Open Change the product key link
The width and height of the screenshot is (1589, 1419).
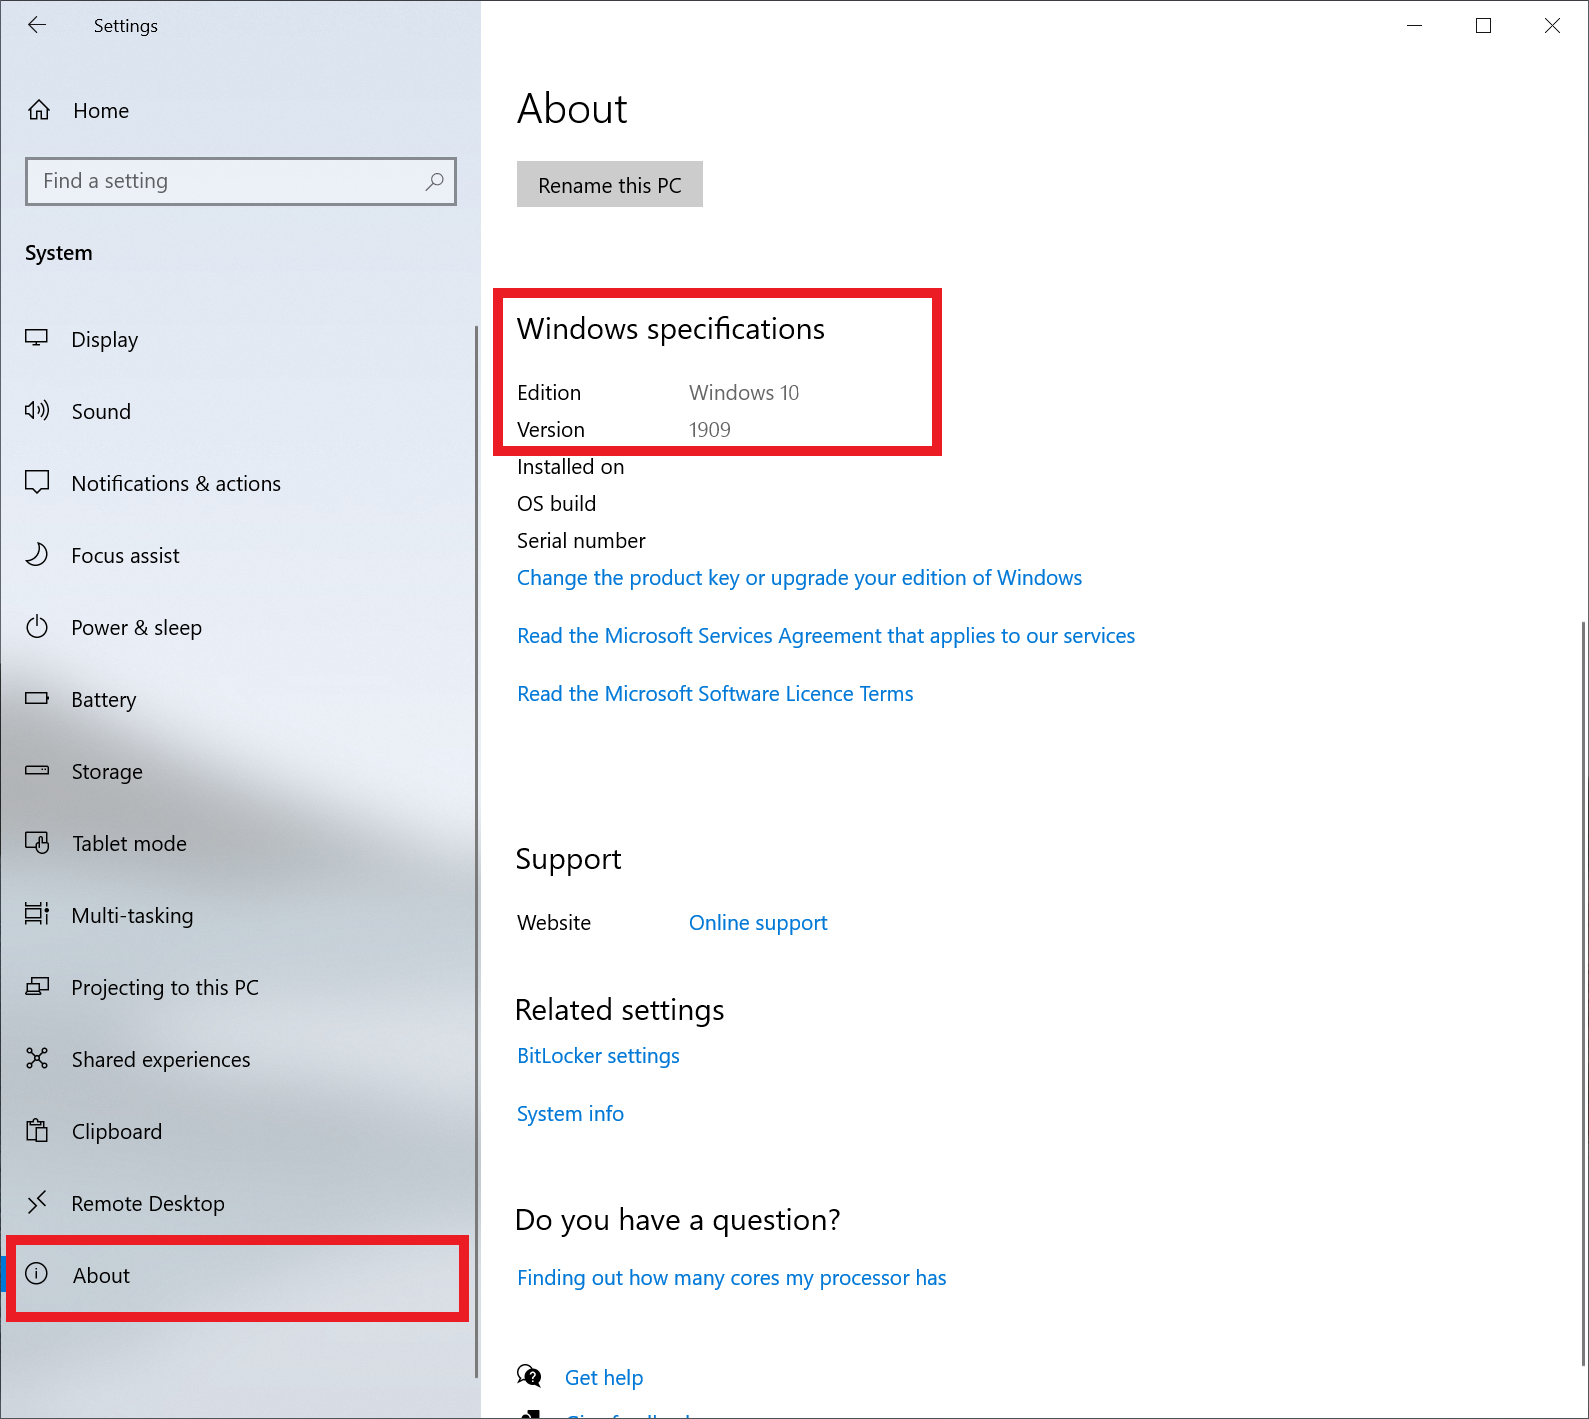click(x=799, y=578)
